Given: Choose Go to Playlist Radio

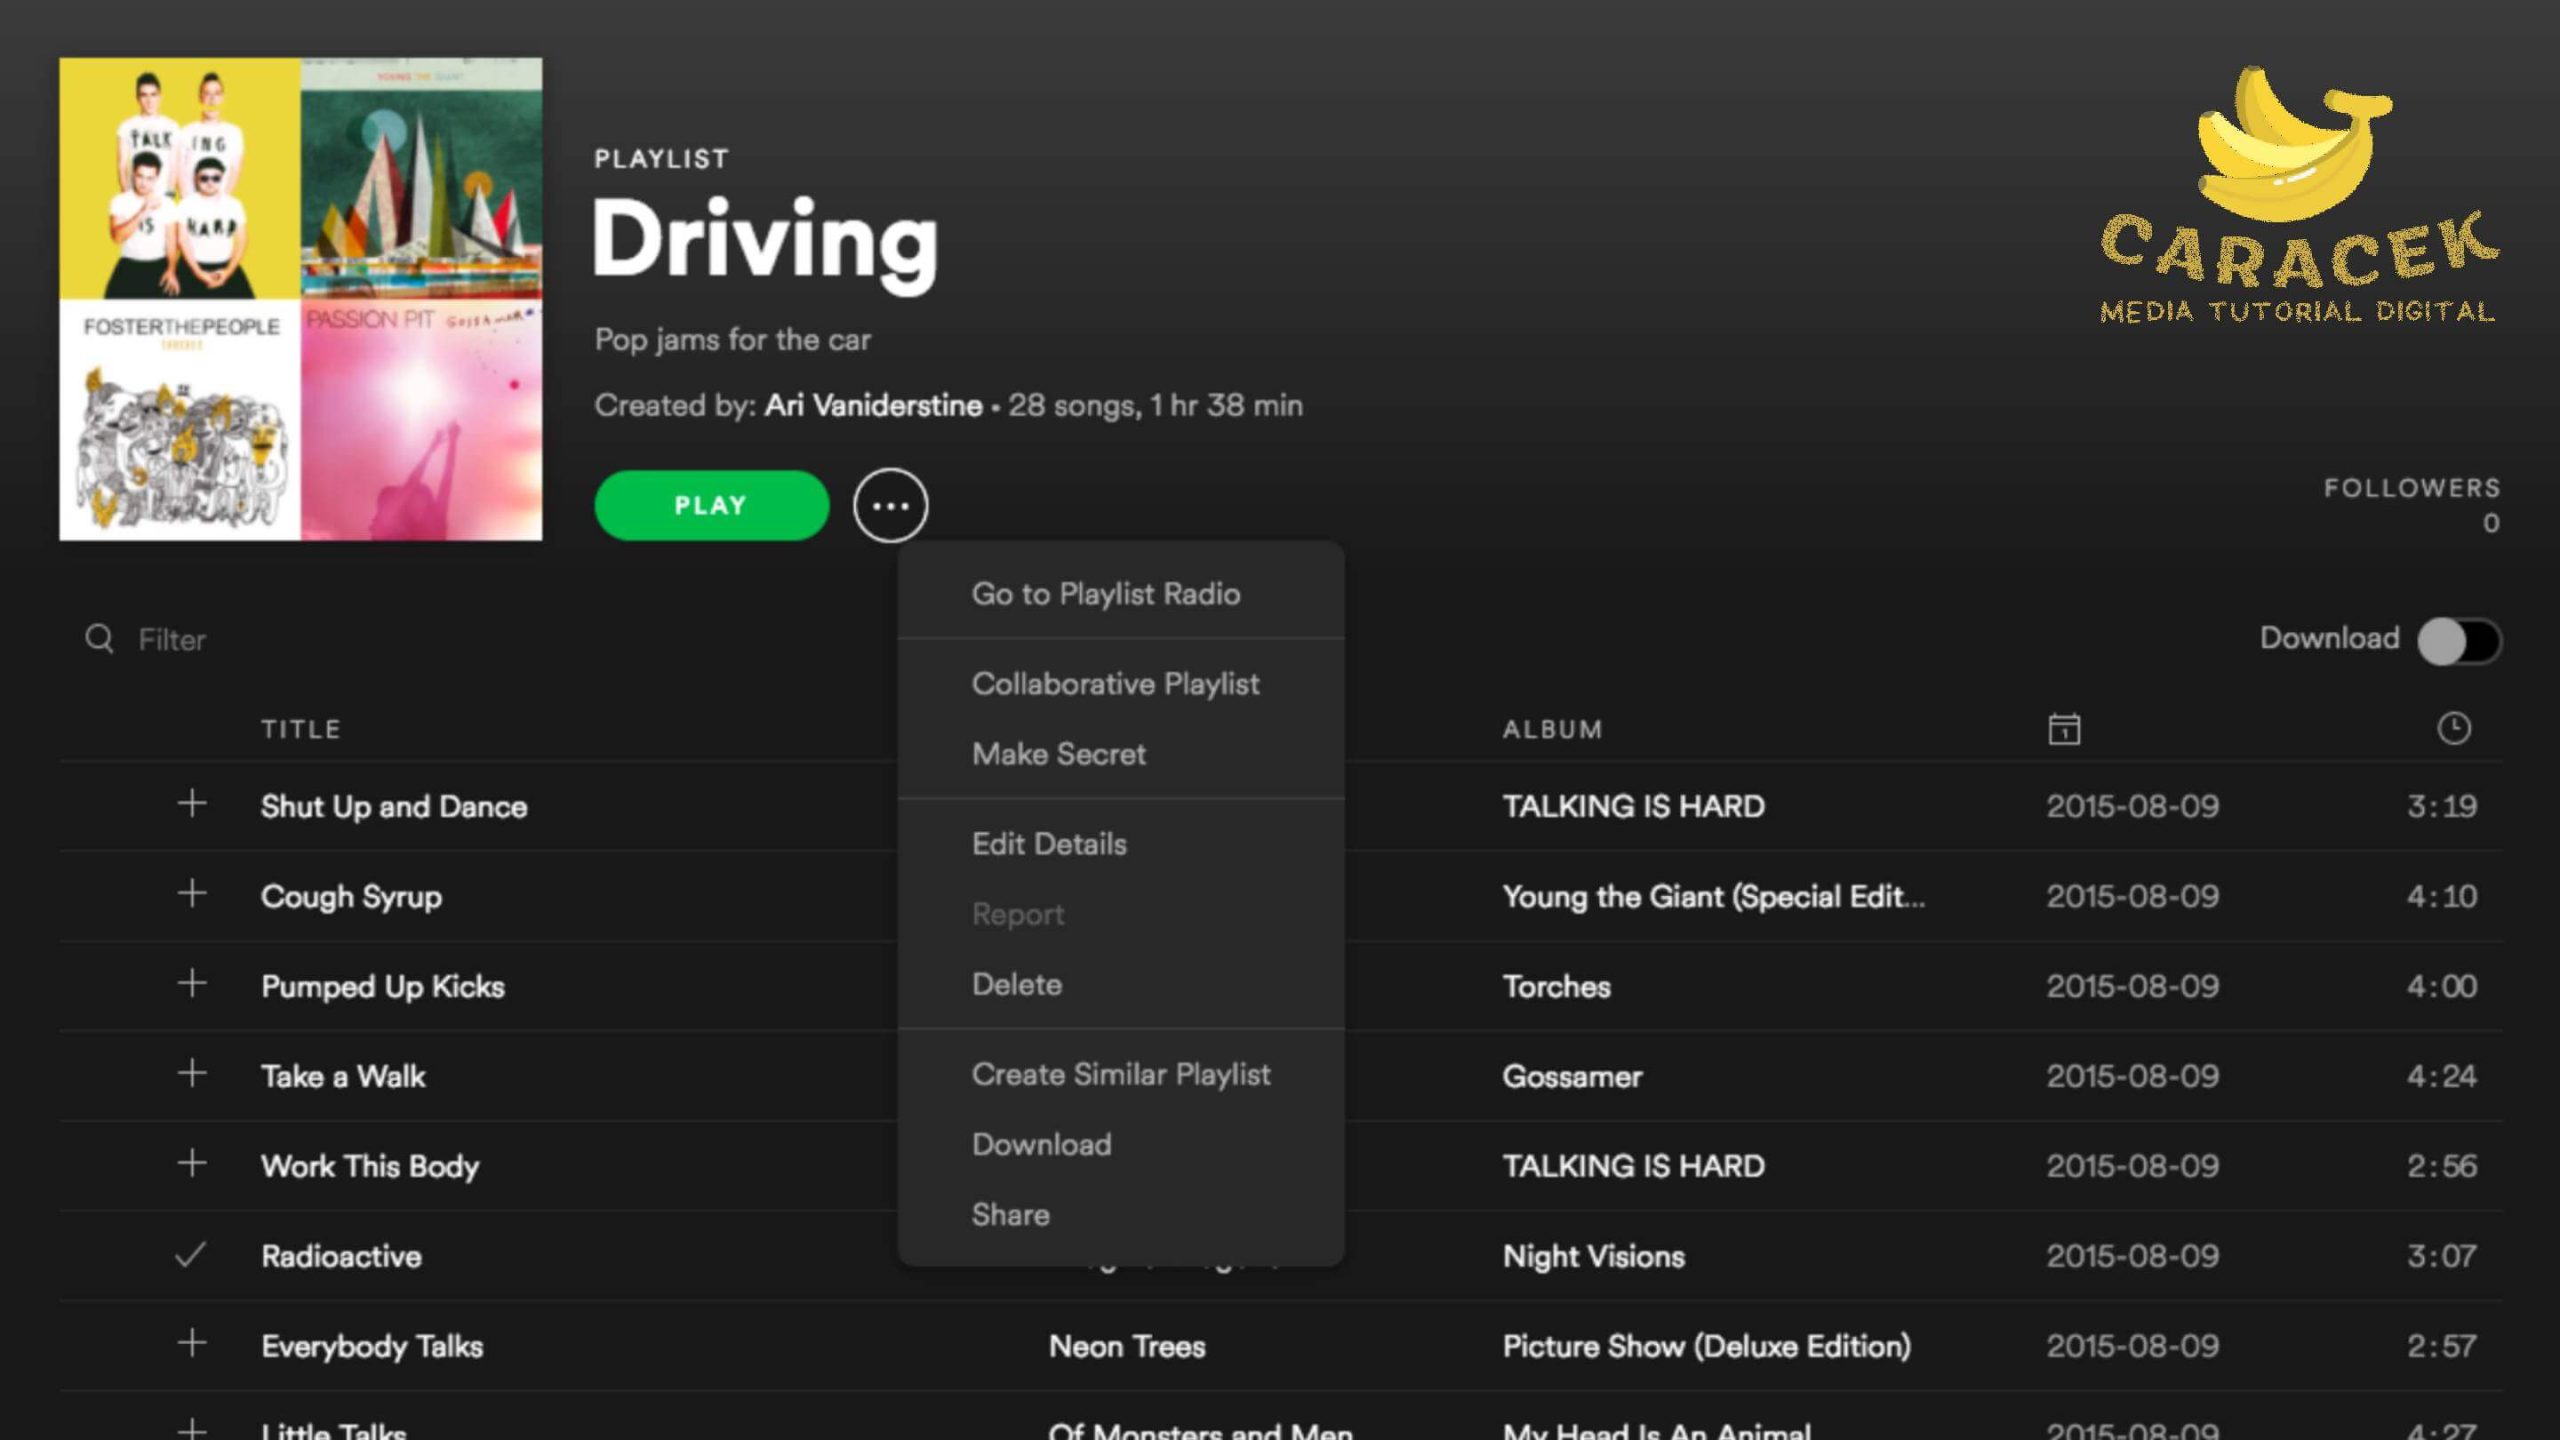Looking at the screenshot, I should tap(1106, 594).
